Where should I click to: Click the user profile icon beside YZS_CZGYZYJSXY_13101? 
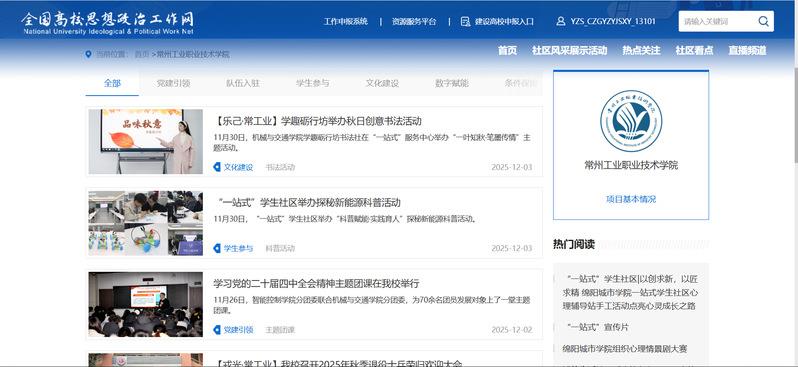pyautogui.click(x=561, y=21)
